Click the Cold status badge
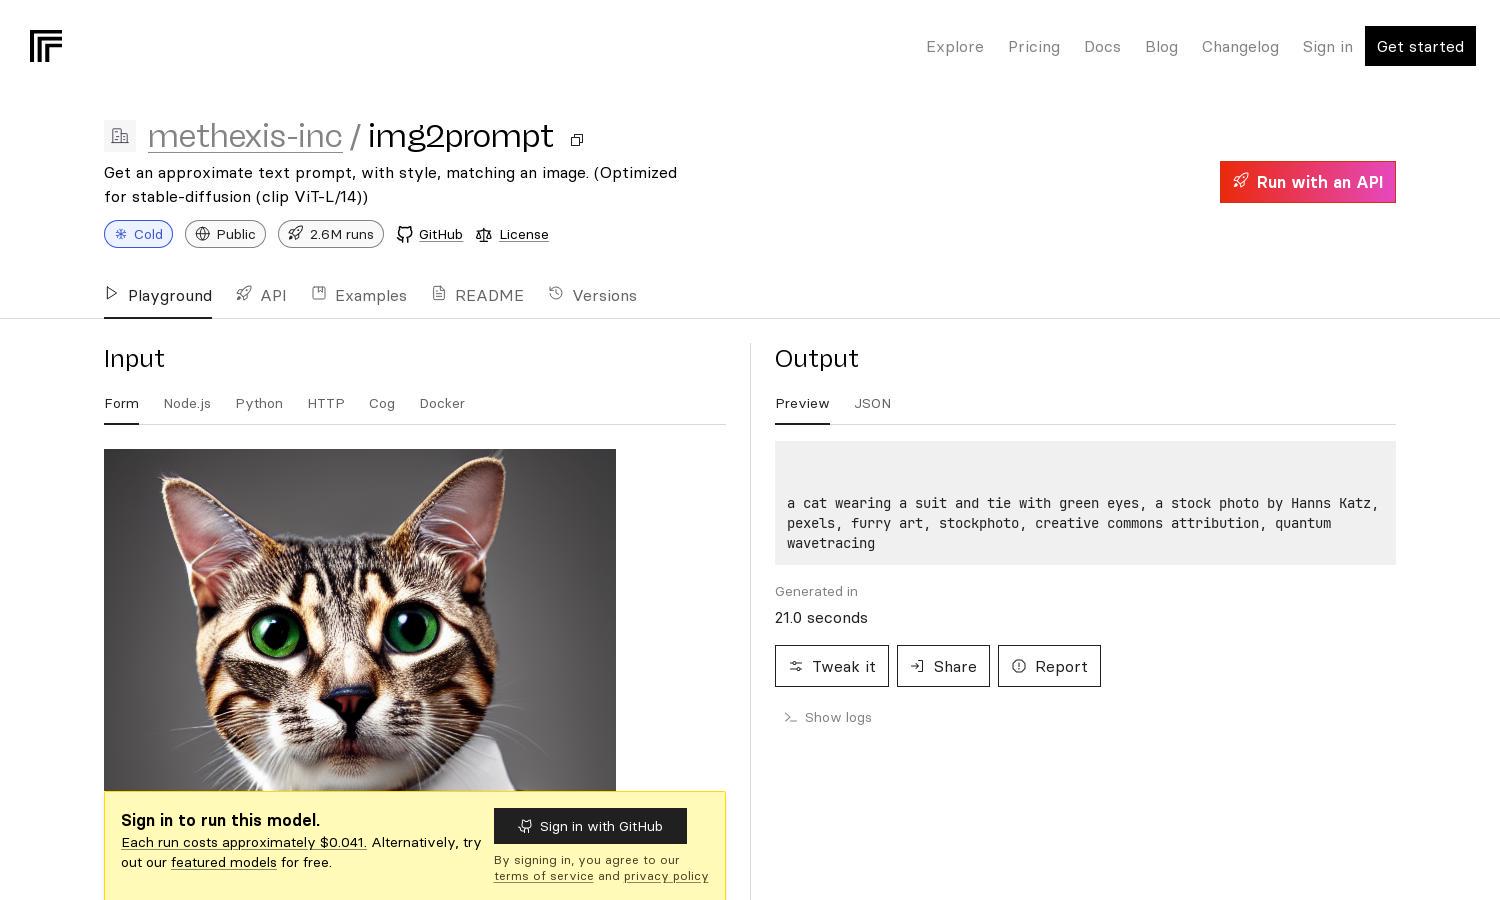This screenshot has height=900, width=1500. 138,234
